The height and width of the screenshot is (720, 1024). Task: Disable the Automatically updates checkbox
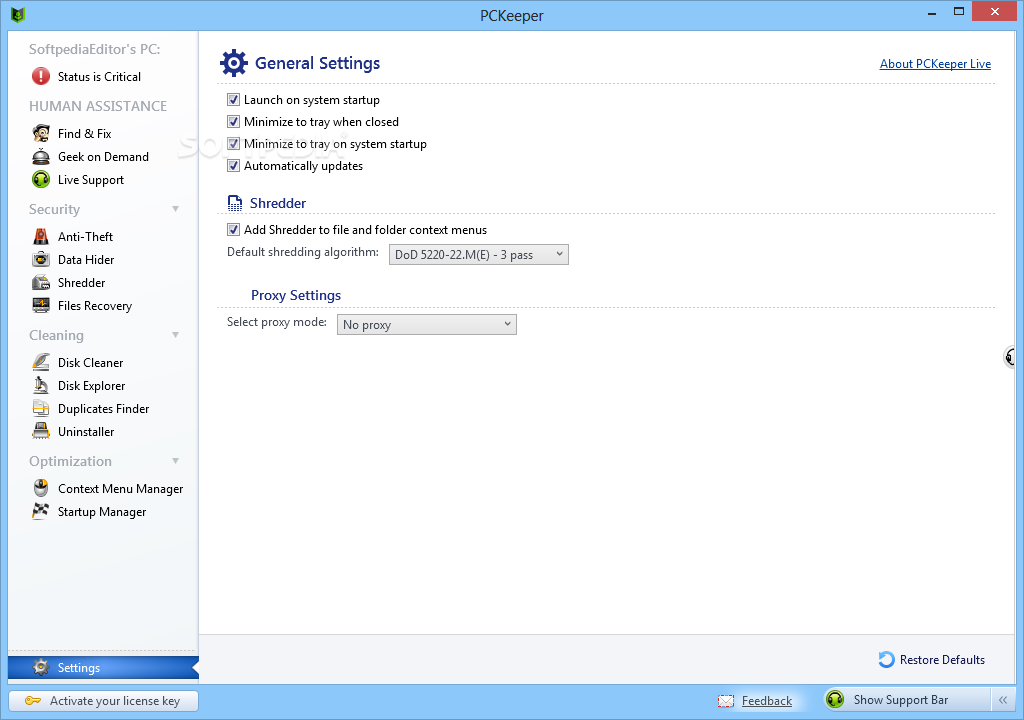[x=233, y=166]
